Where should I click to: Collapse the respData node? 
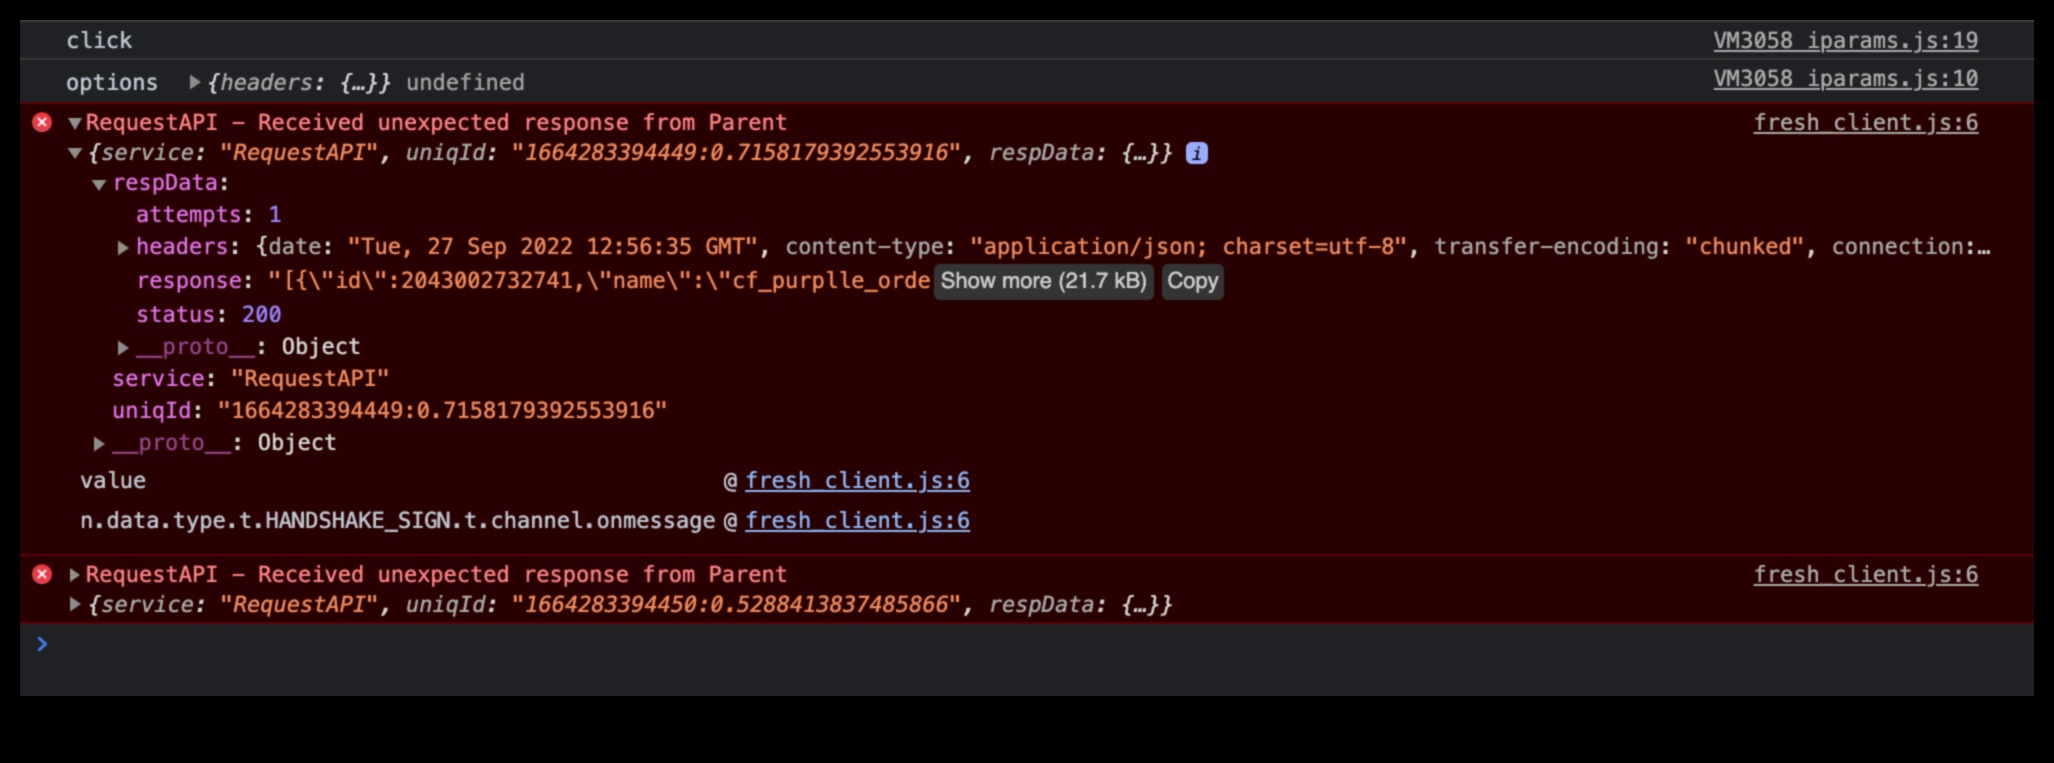click(99, 184)
